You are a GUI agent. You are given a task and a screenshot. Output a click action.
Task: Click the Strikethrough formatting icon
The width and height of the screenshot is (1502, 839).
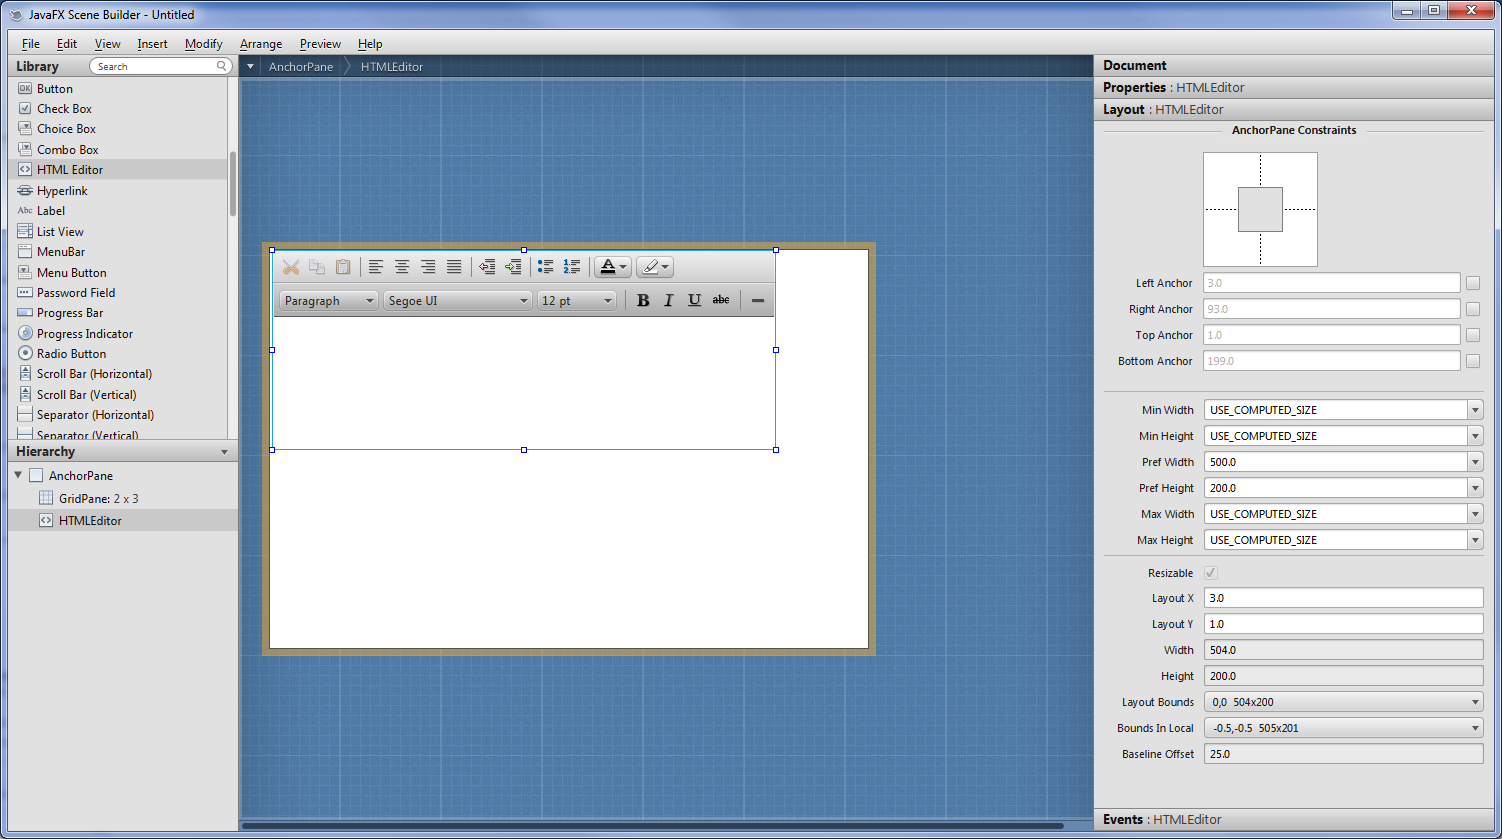tap(720, 300)
